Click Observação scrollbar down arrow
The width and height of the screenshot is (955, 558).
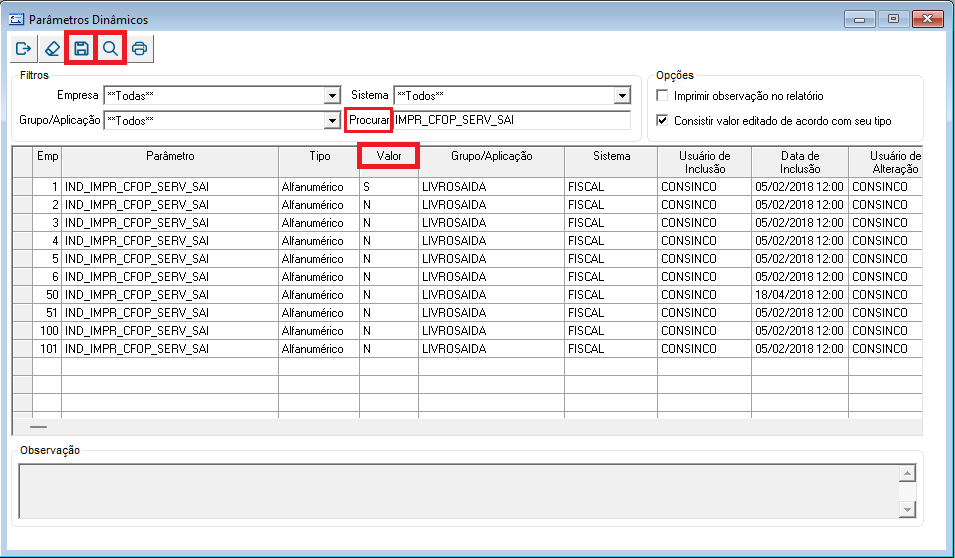pos(907,509)
